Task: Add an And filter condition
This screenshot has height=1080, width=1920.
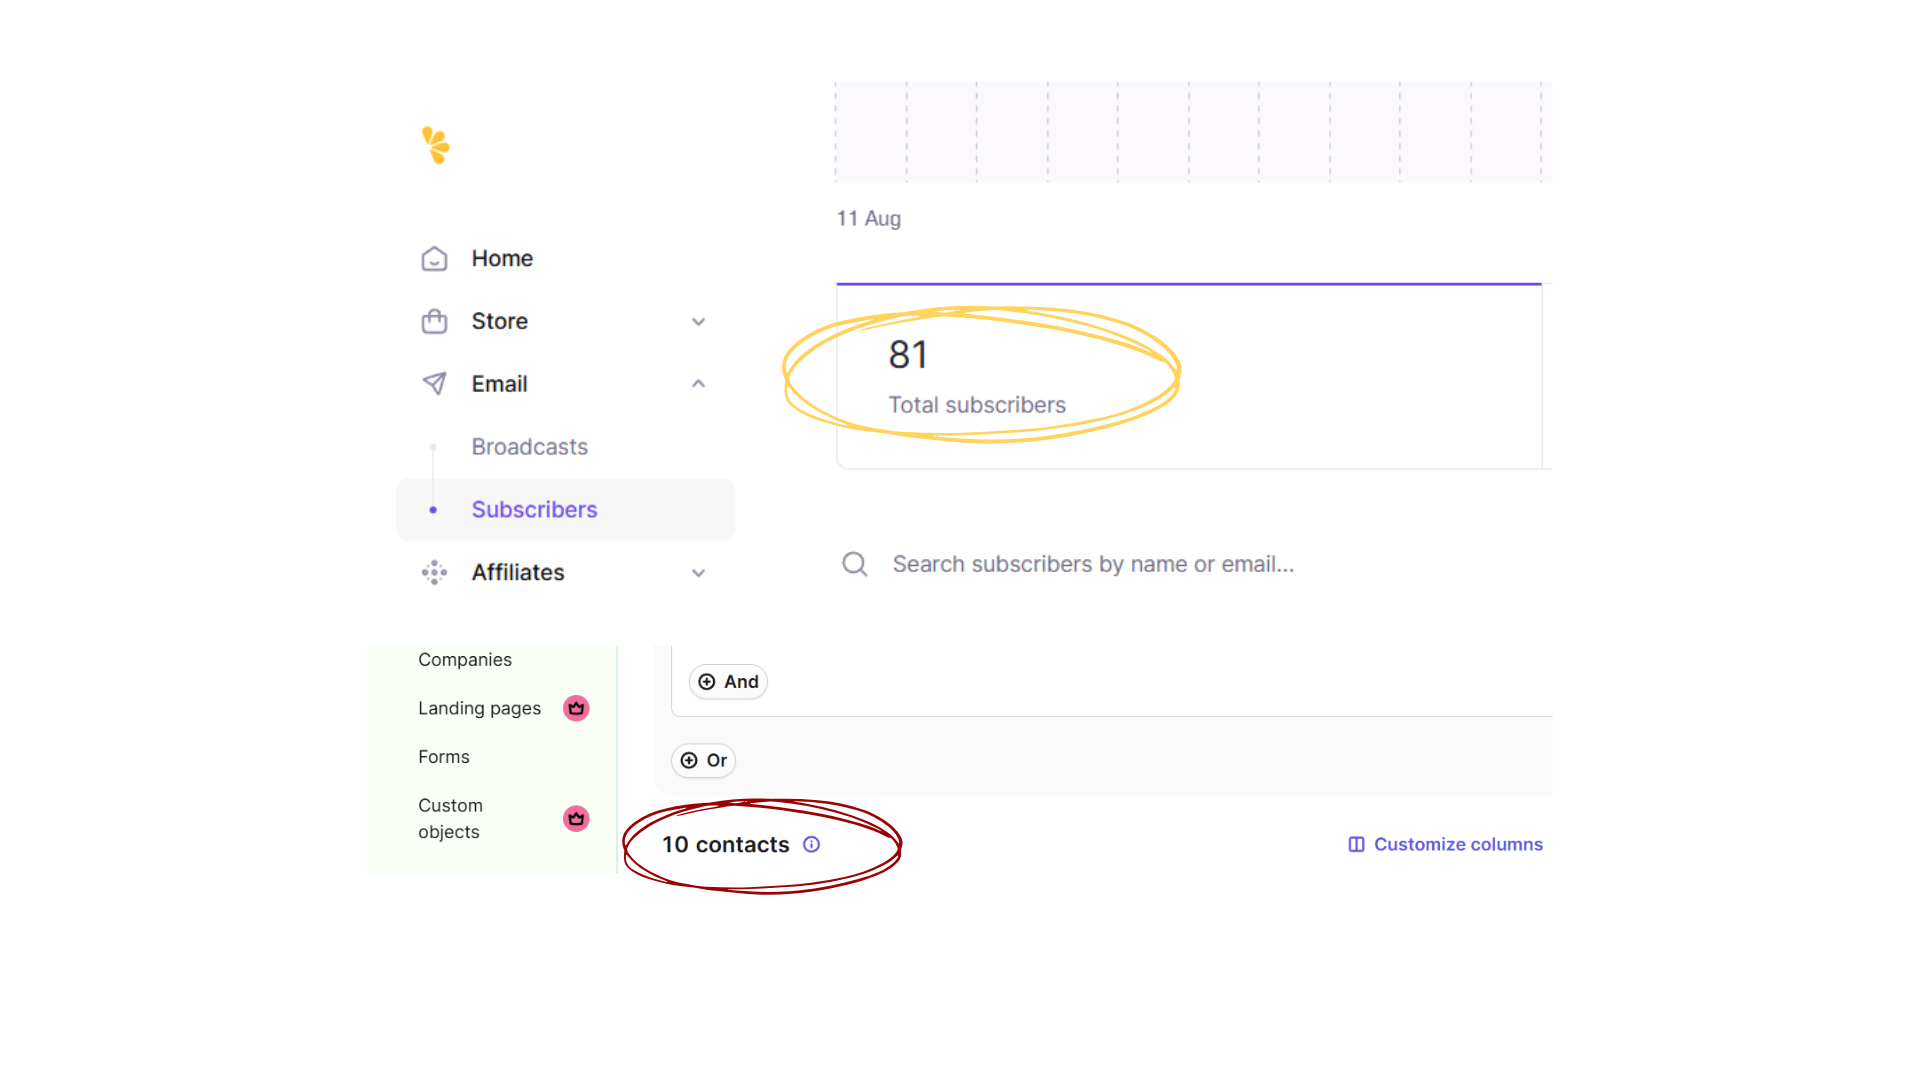Action: click(729, 682)
